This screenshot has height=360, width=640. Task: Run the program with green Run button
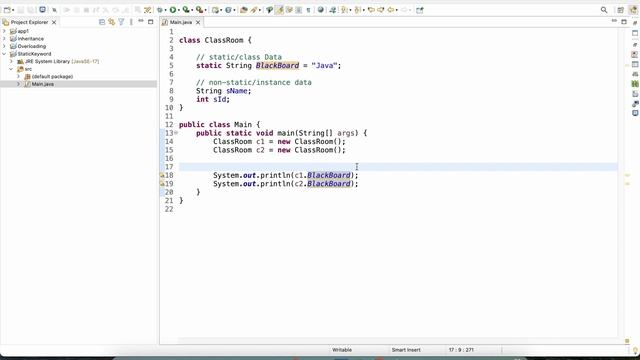coord(173,10)
